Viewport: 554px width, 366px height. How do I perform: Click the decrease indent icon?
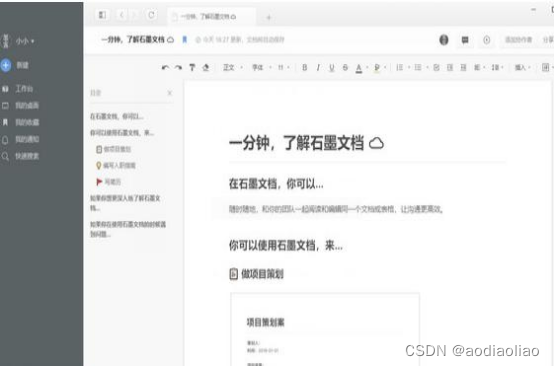coord(450,67)
